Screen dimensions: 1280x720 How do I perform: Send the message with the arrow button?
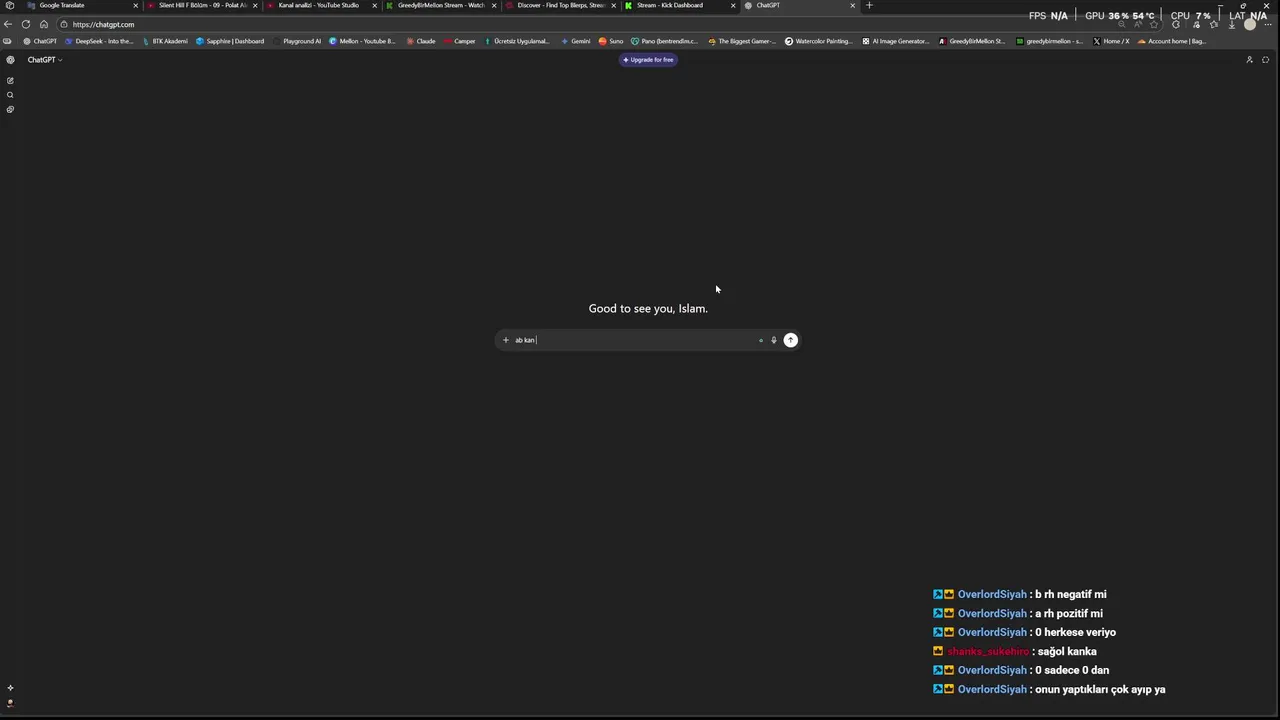(790, 340)
